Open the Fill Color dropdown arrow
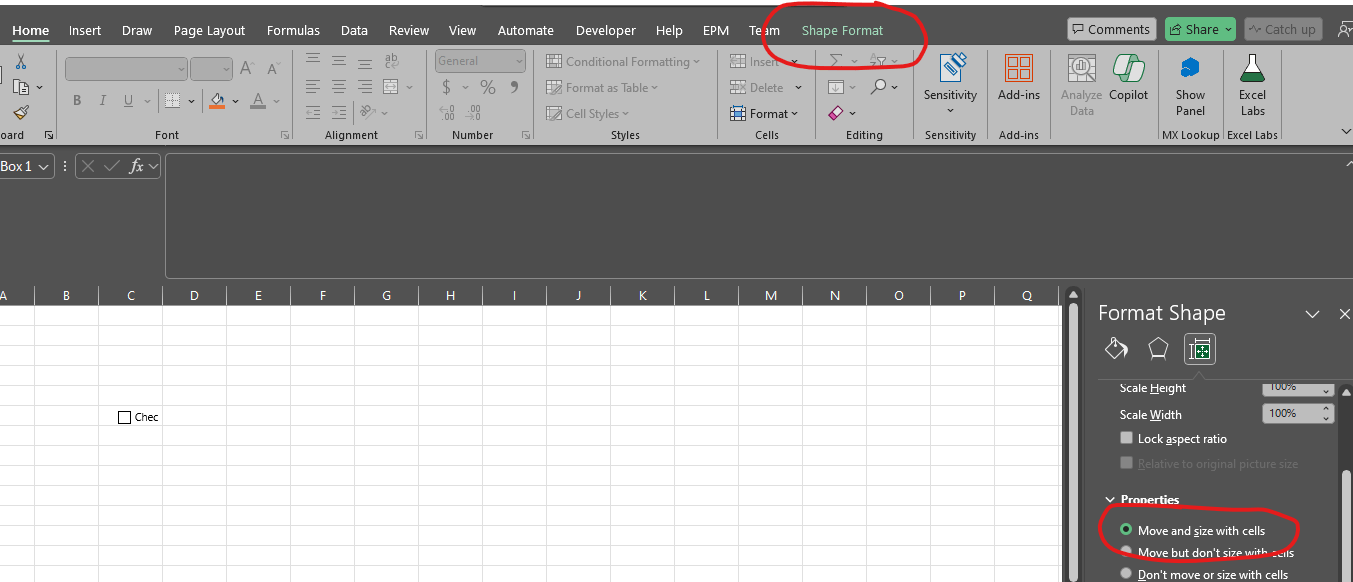 (233, 101)
